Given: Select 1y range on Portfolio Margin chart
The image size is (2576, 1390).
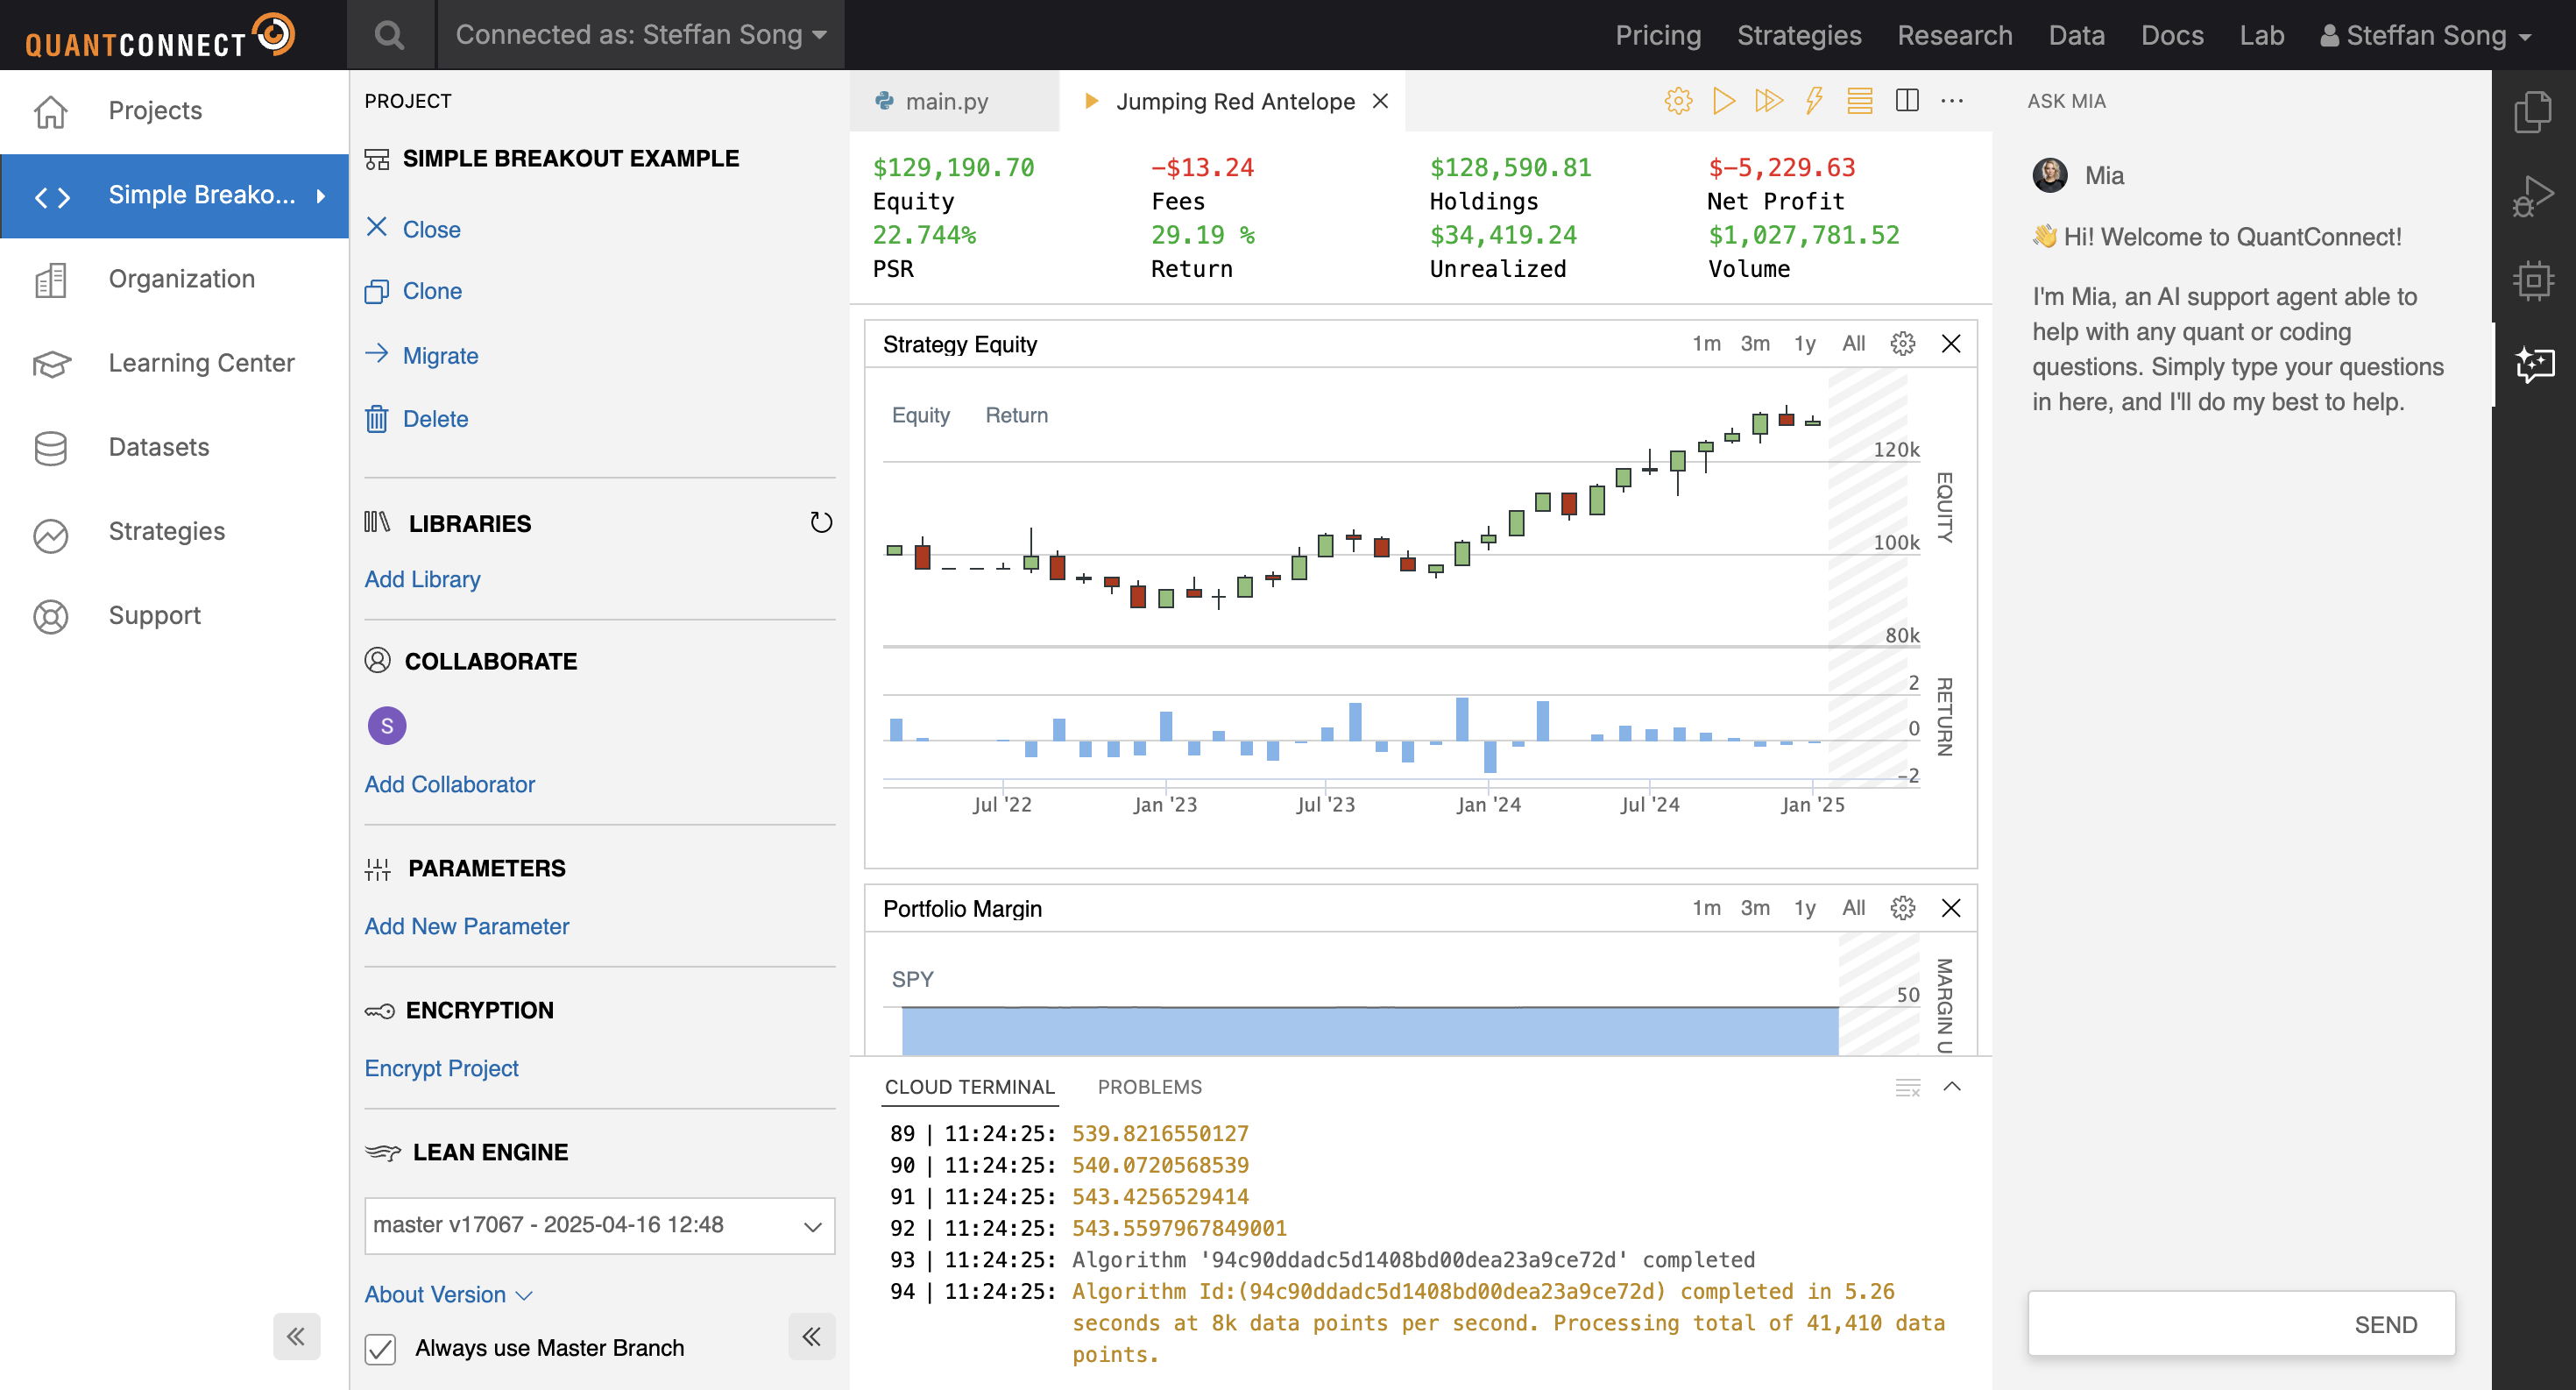Looking at the screenshot, I should [1804, 908].
